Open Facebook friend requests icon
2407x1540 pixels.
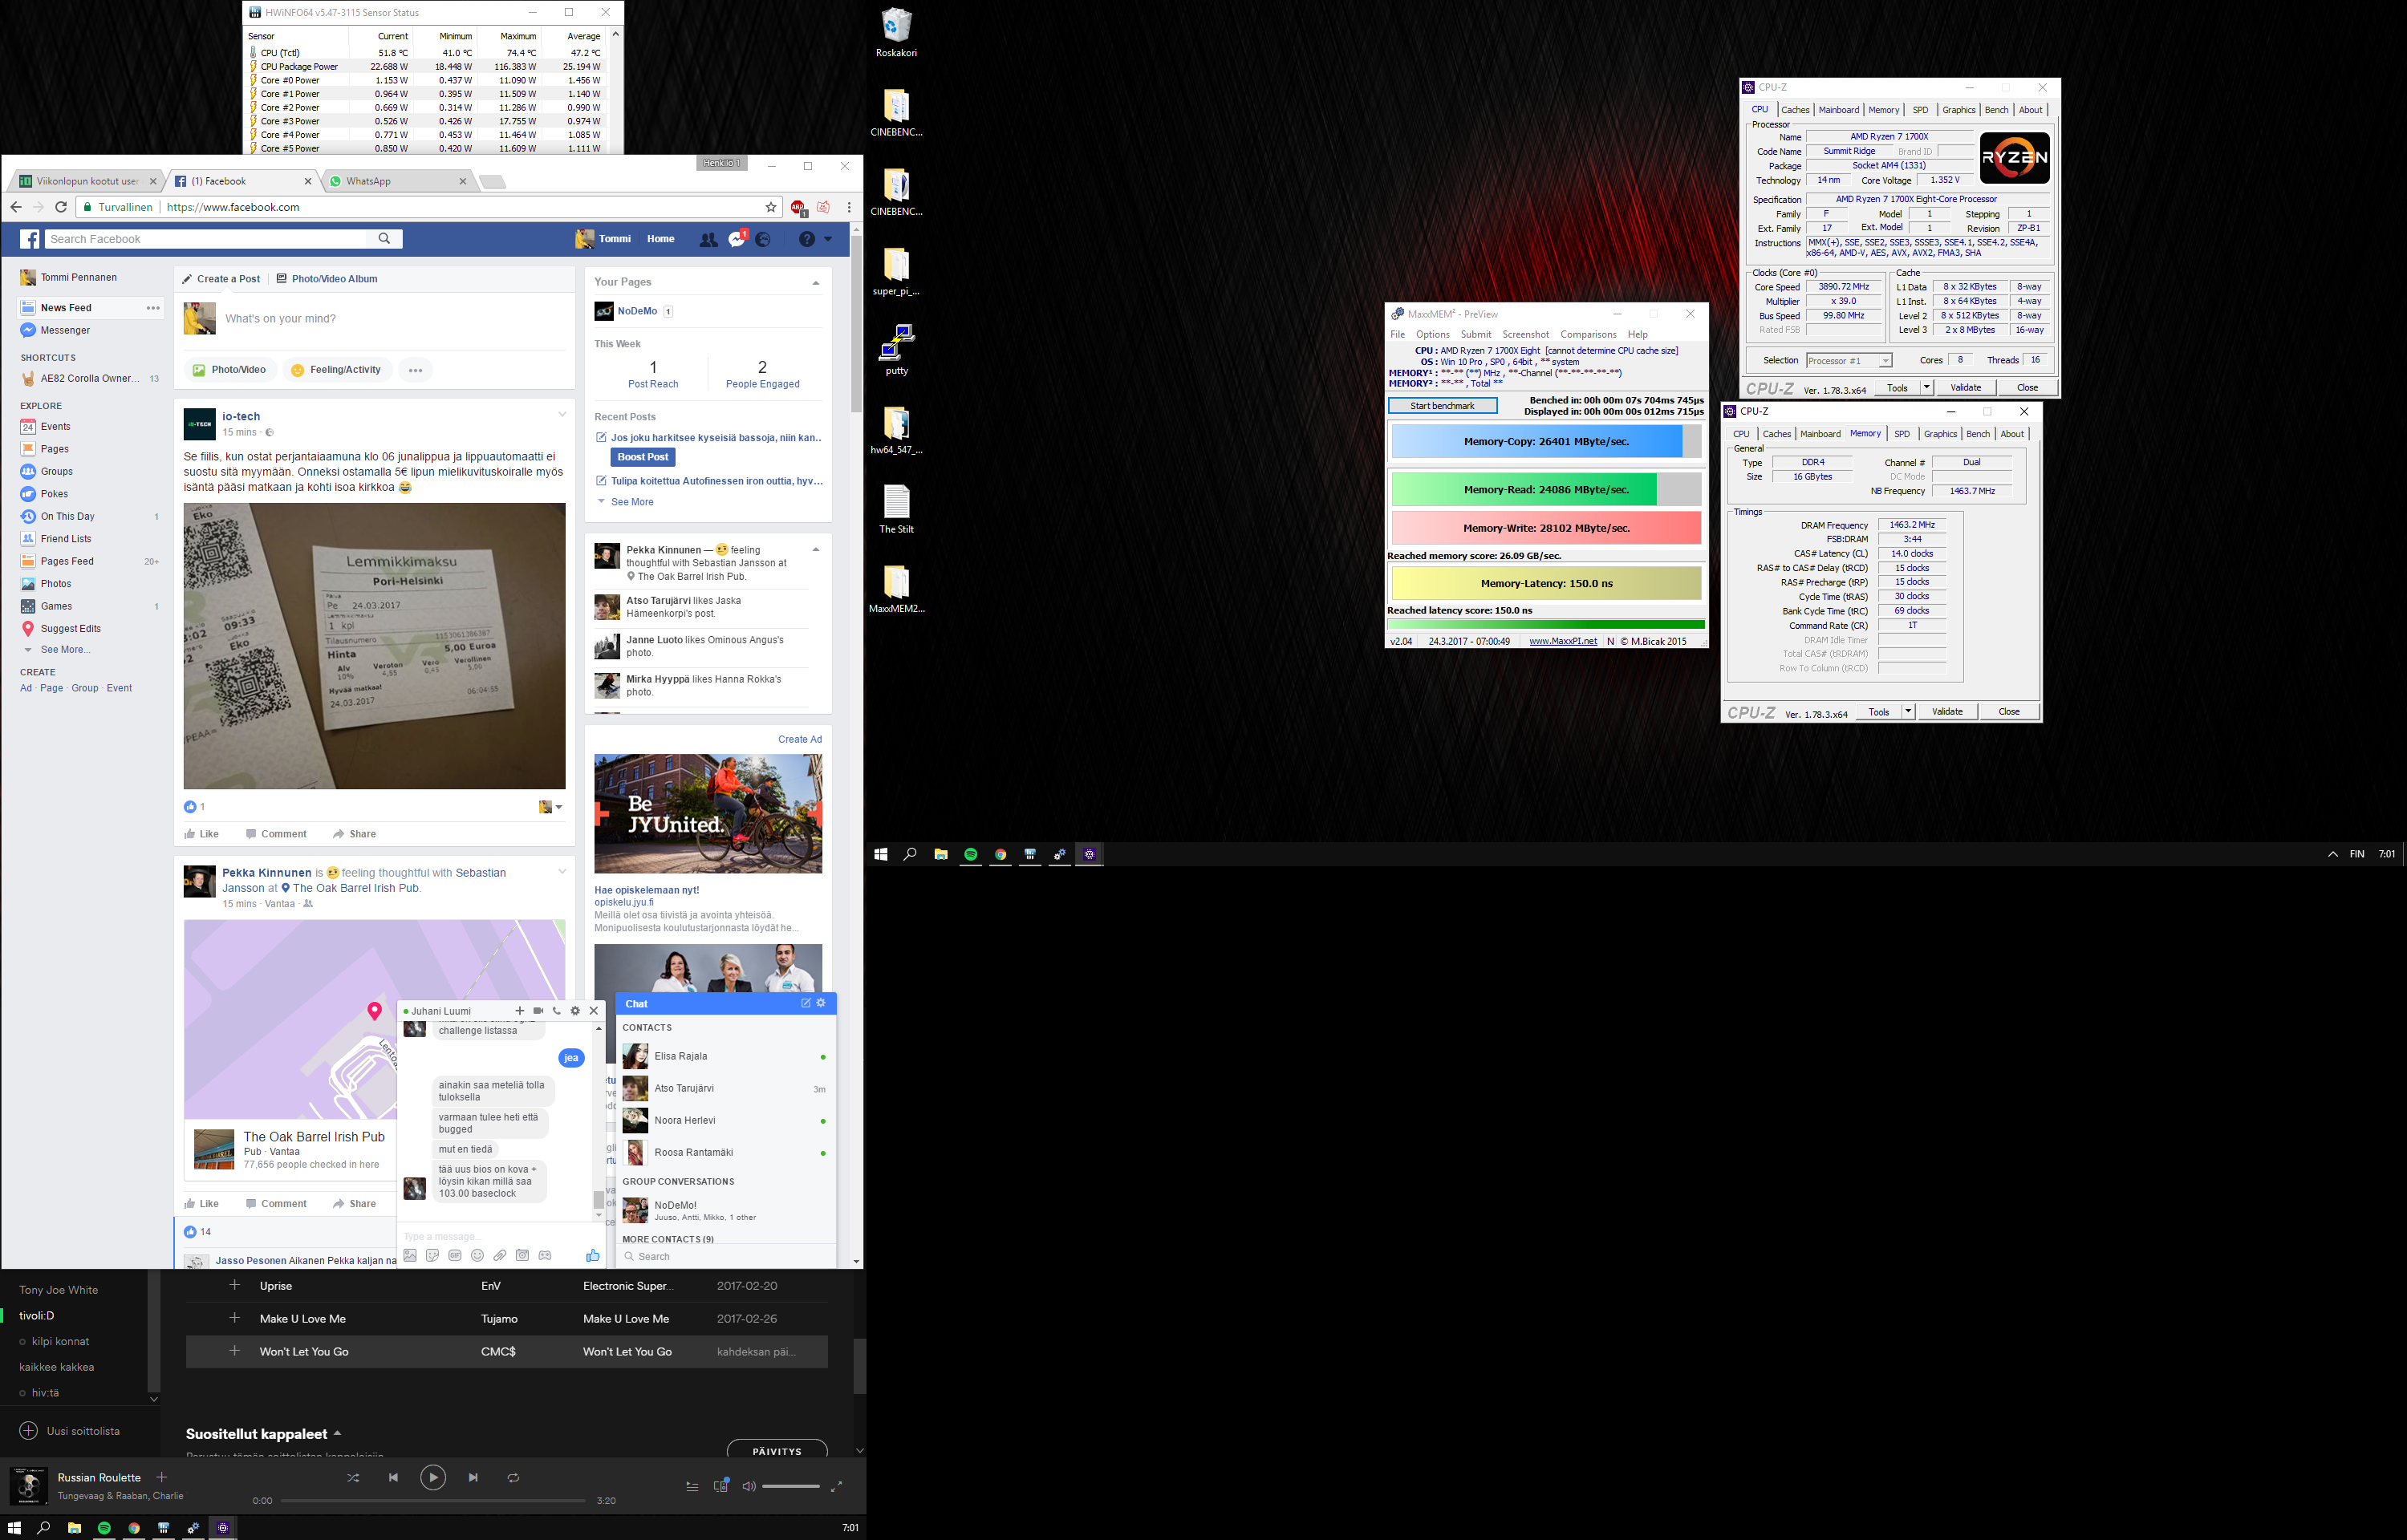point(708,239)
